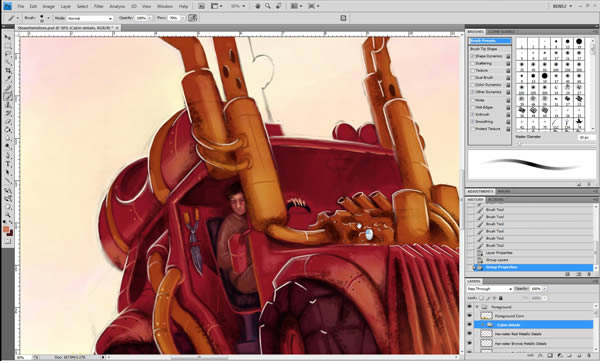Screen dimensions: 600x361
Task: Open the File menu
Action: click(x=21, y=7)
